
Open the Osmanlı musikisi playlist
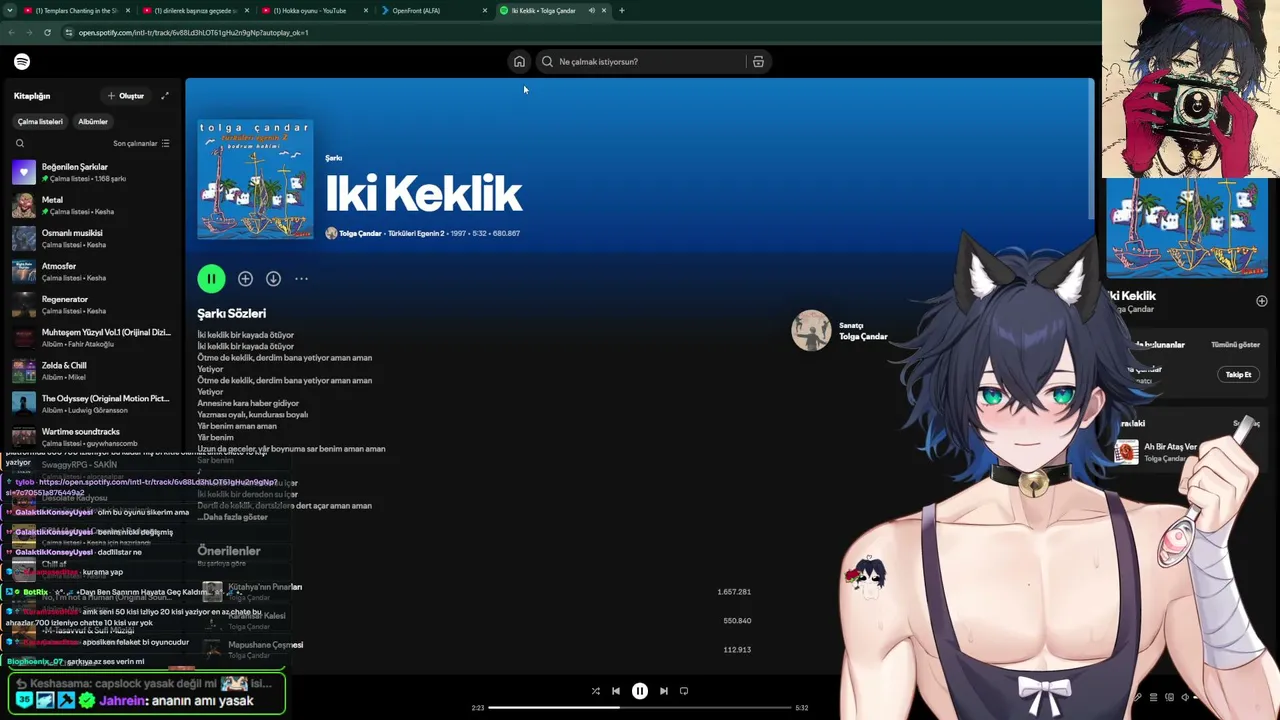click(x=92, y=238)
